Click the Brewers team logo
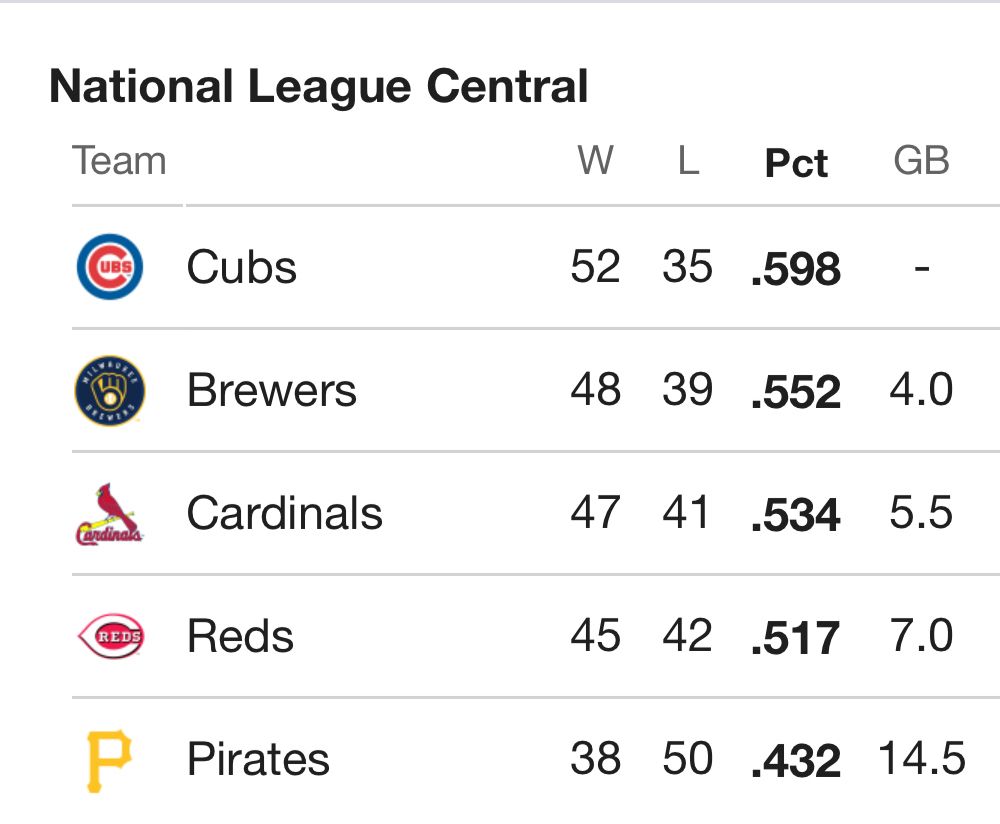 (110, 390)
